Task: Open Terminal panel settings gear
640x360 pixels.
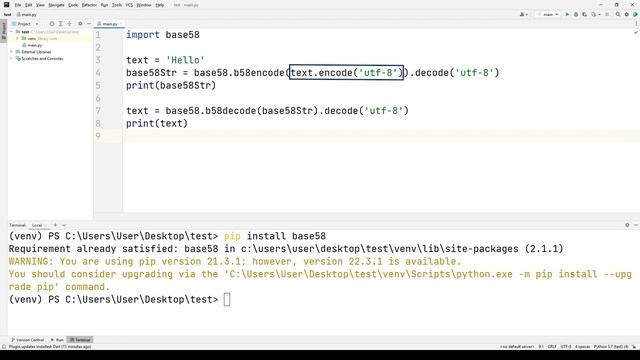Action: [627, 225]
